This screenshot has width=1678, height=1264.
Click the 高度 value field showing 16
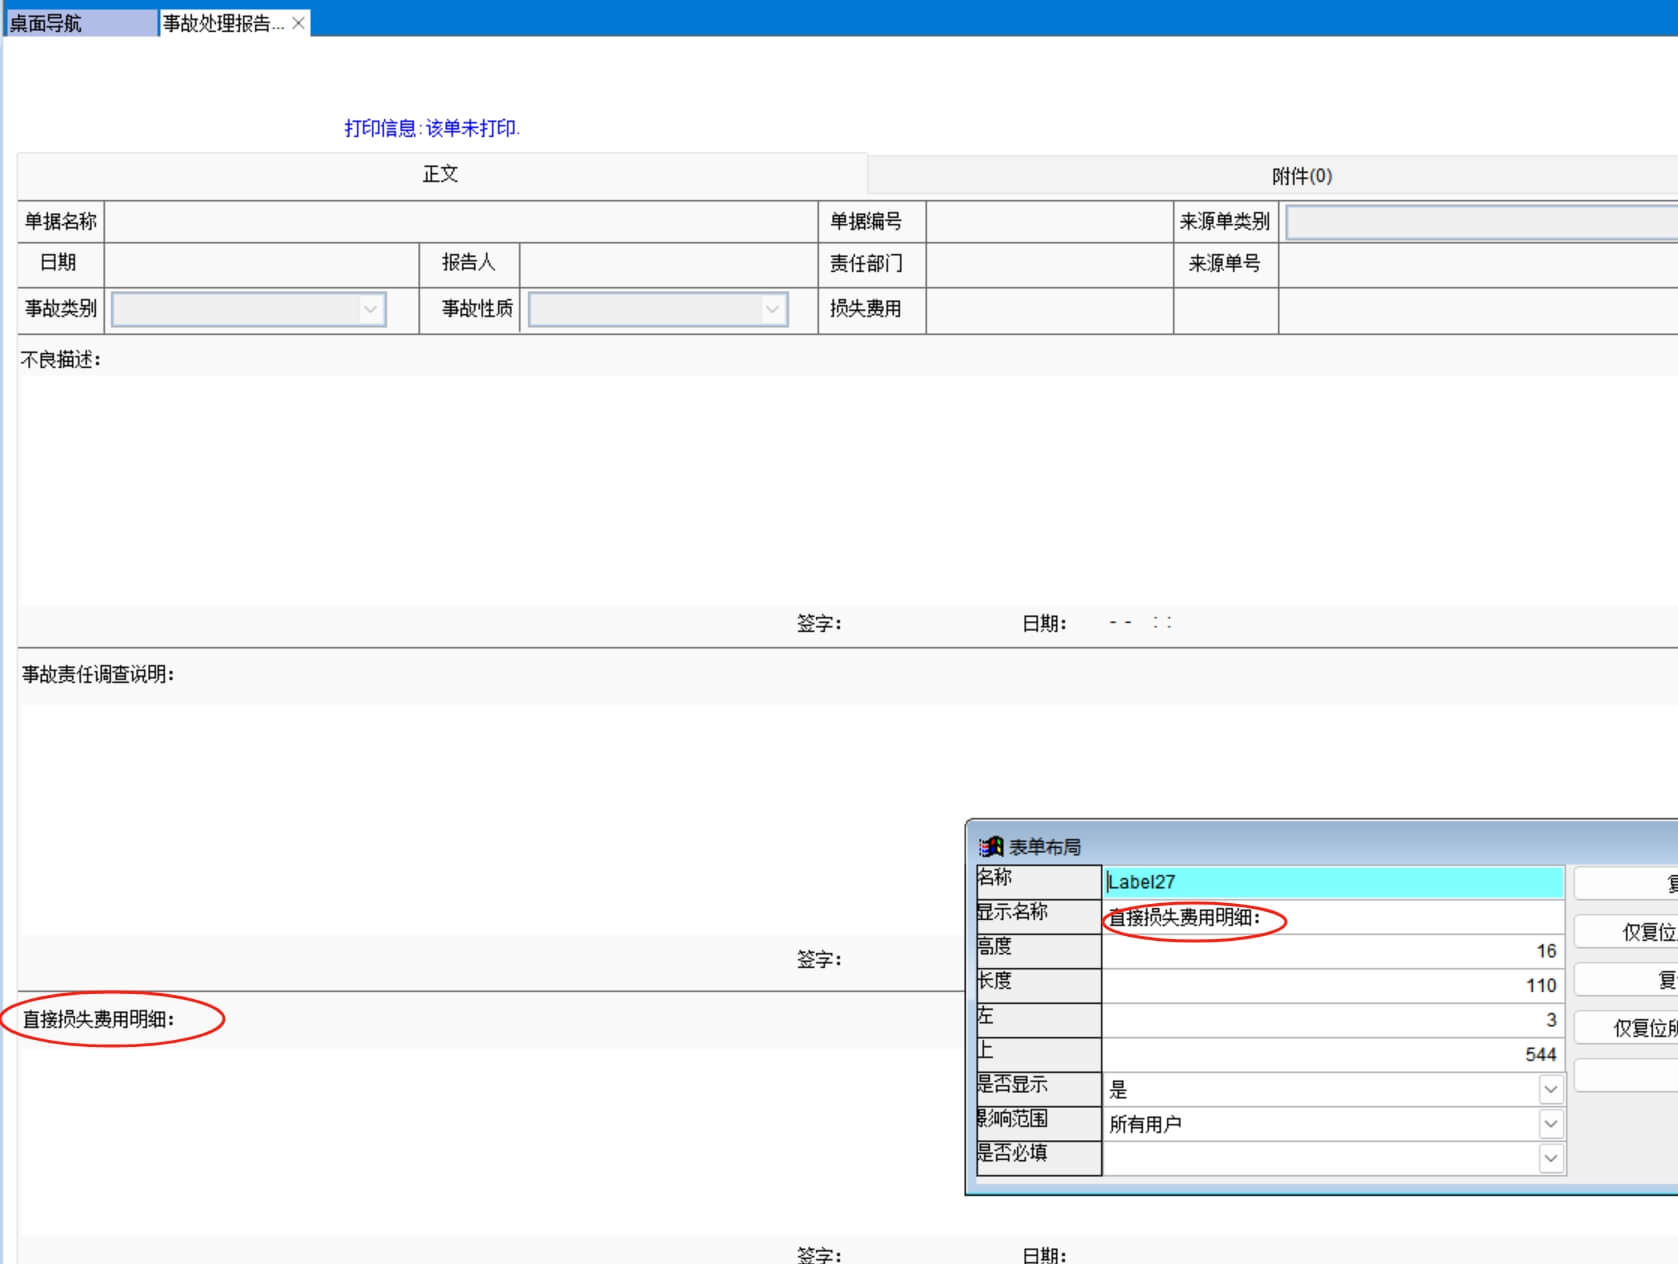[1332, 951]
